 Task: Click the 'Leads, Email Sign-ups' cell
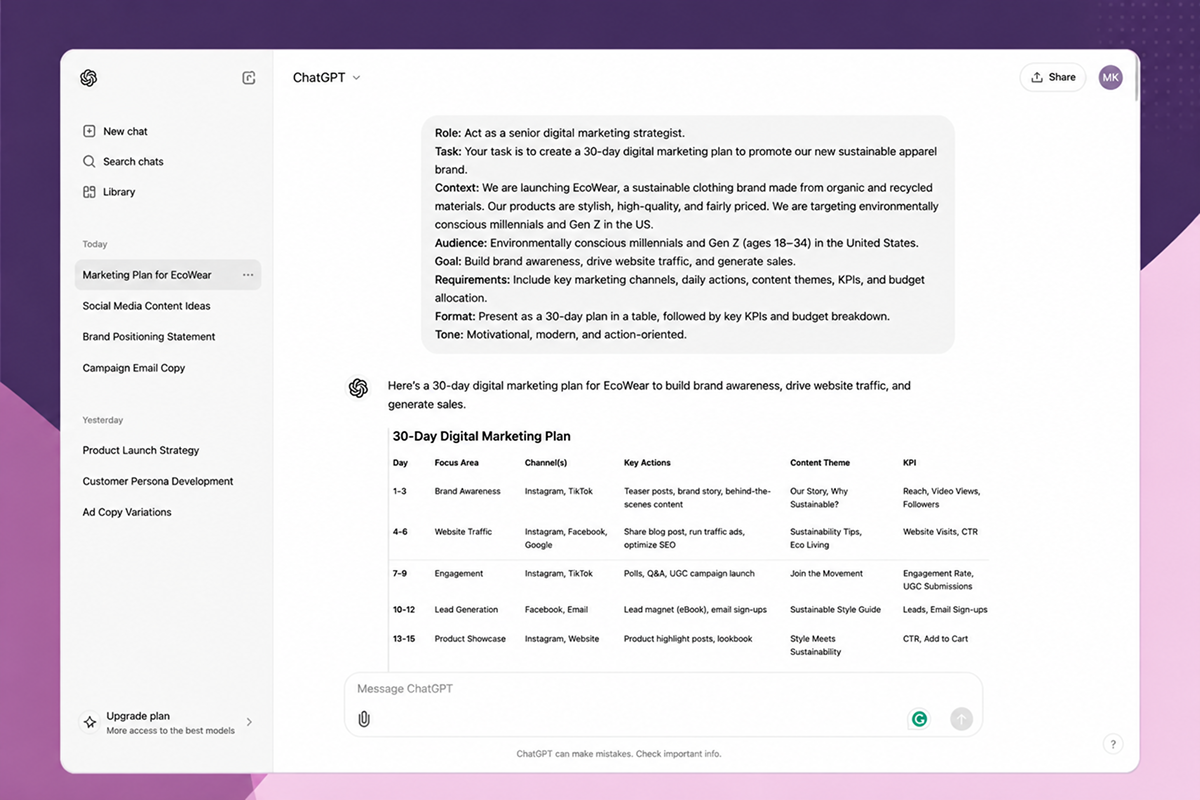click(x=945, y=610)
